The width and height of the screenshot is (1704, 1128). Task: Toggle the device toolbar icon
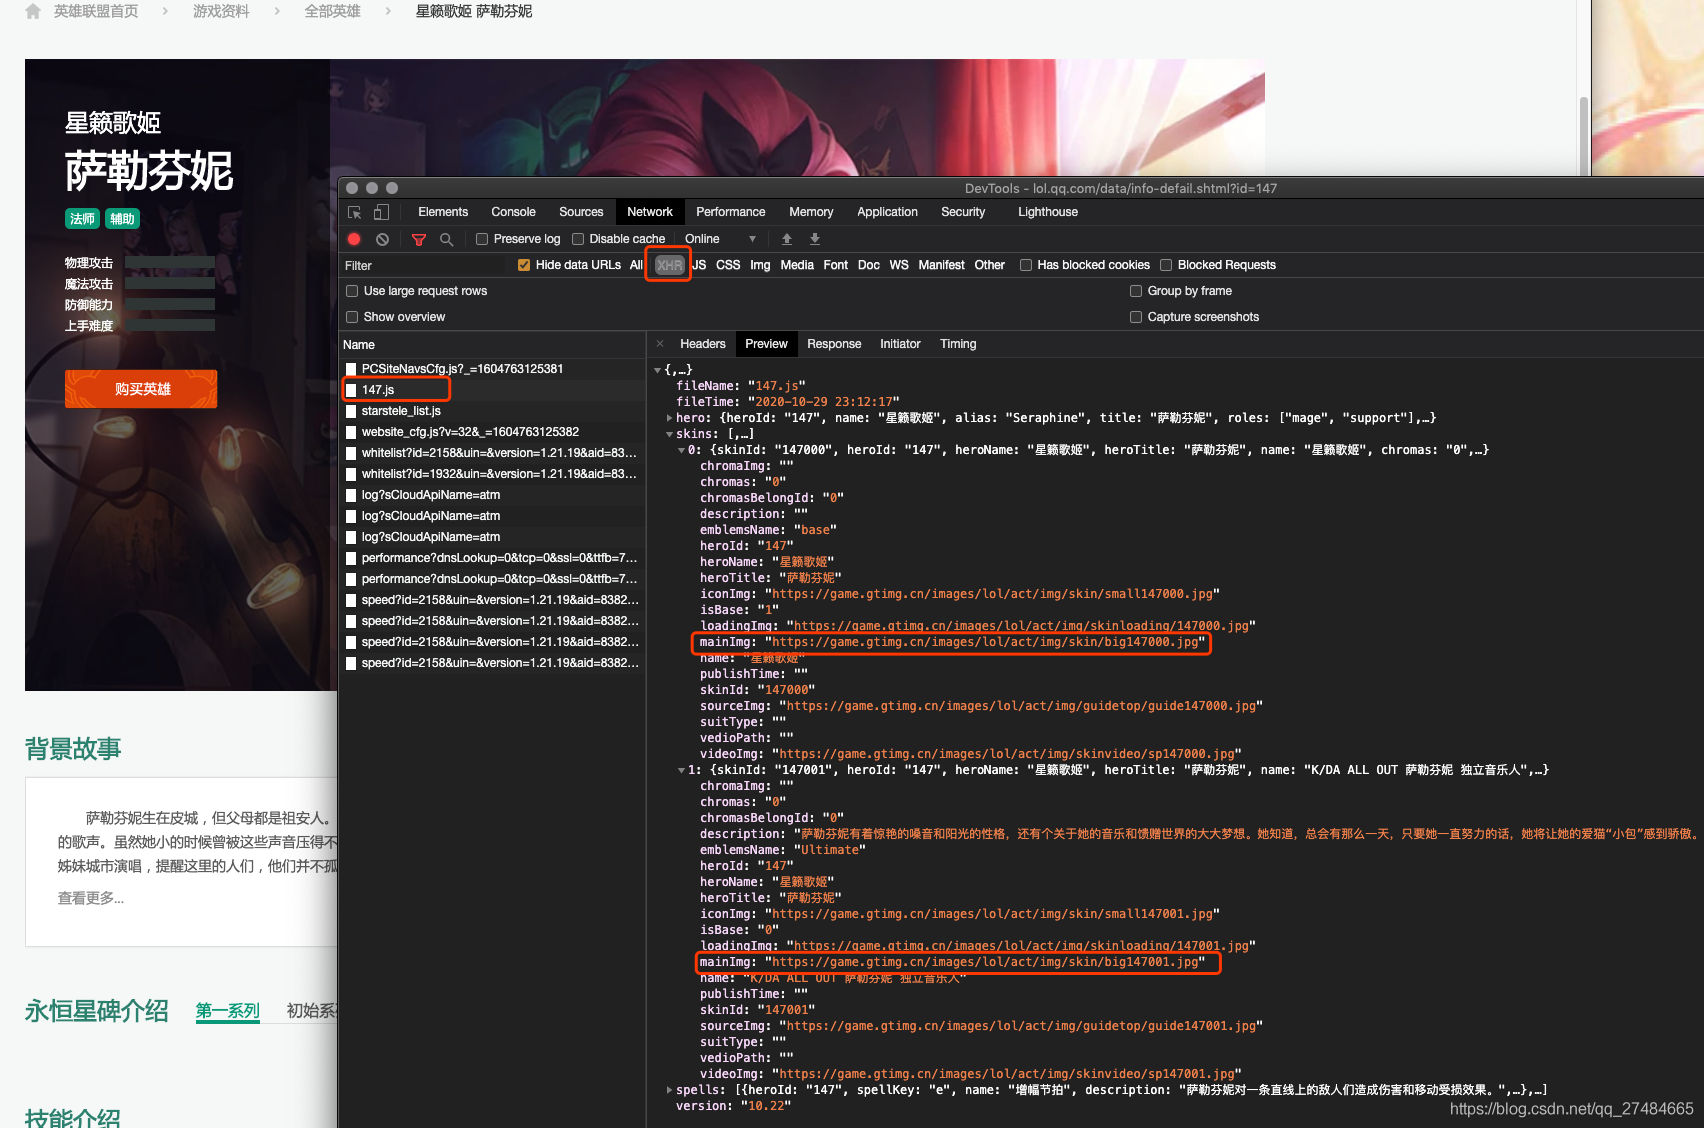click(381, 212)
